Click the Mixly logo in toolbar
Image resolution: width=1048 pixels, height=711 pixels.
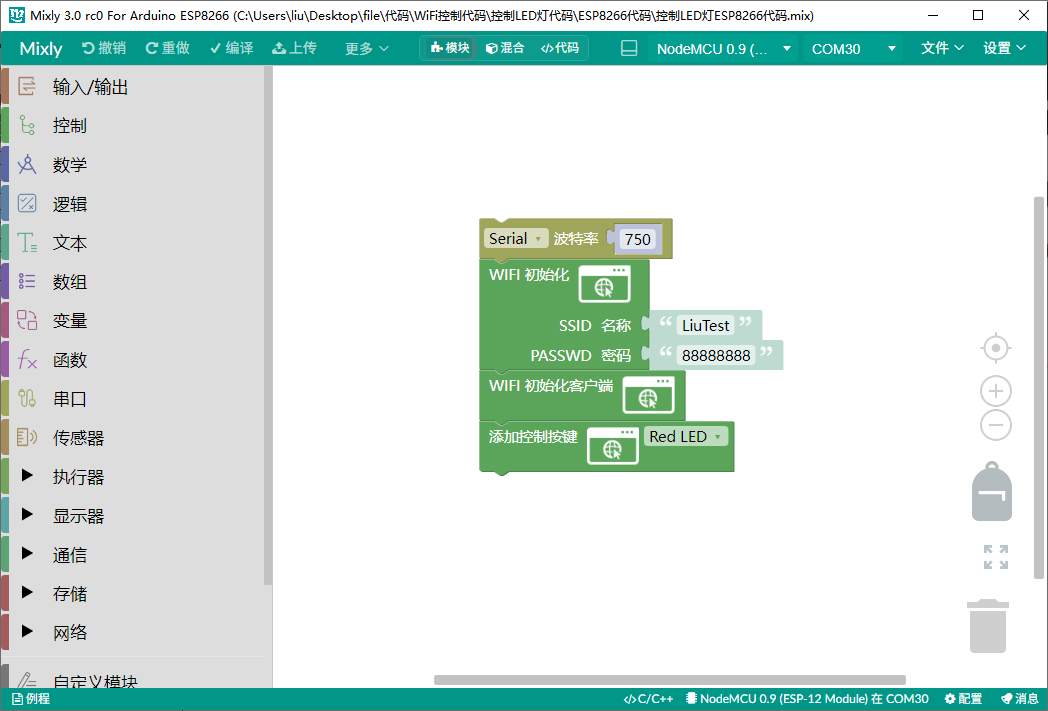point(41,48)
